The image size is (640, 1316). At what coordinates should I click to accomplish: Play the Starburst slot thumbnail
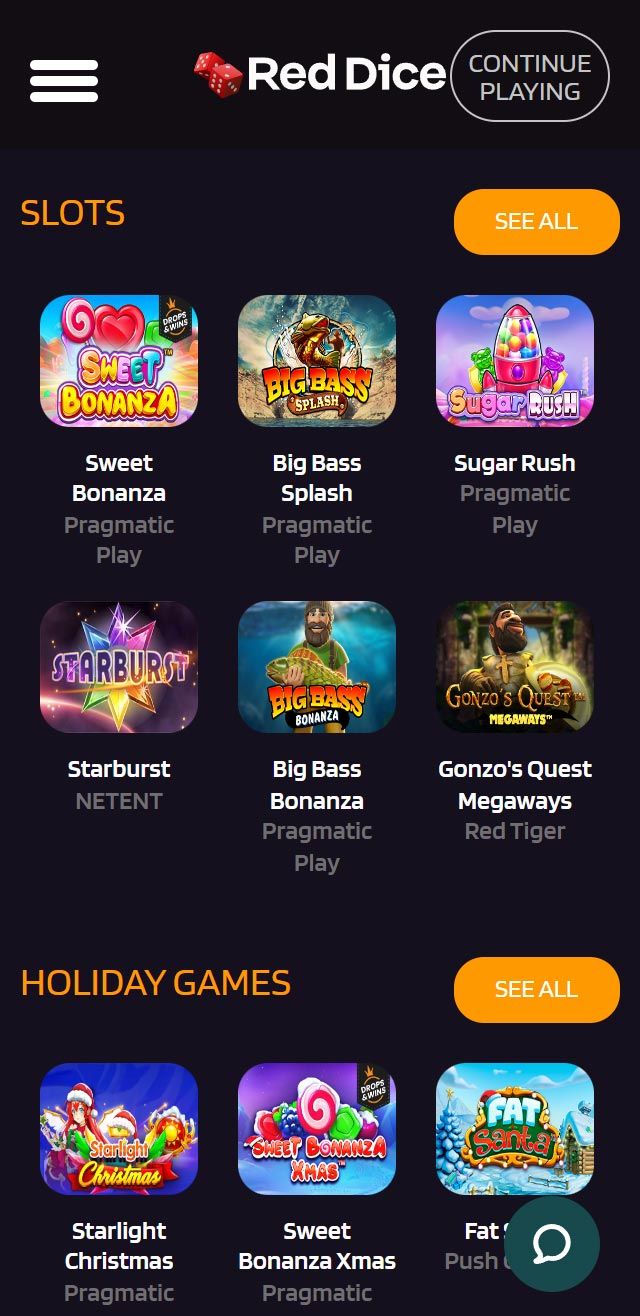click(119, 667)
